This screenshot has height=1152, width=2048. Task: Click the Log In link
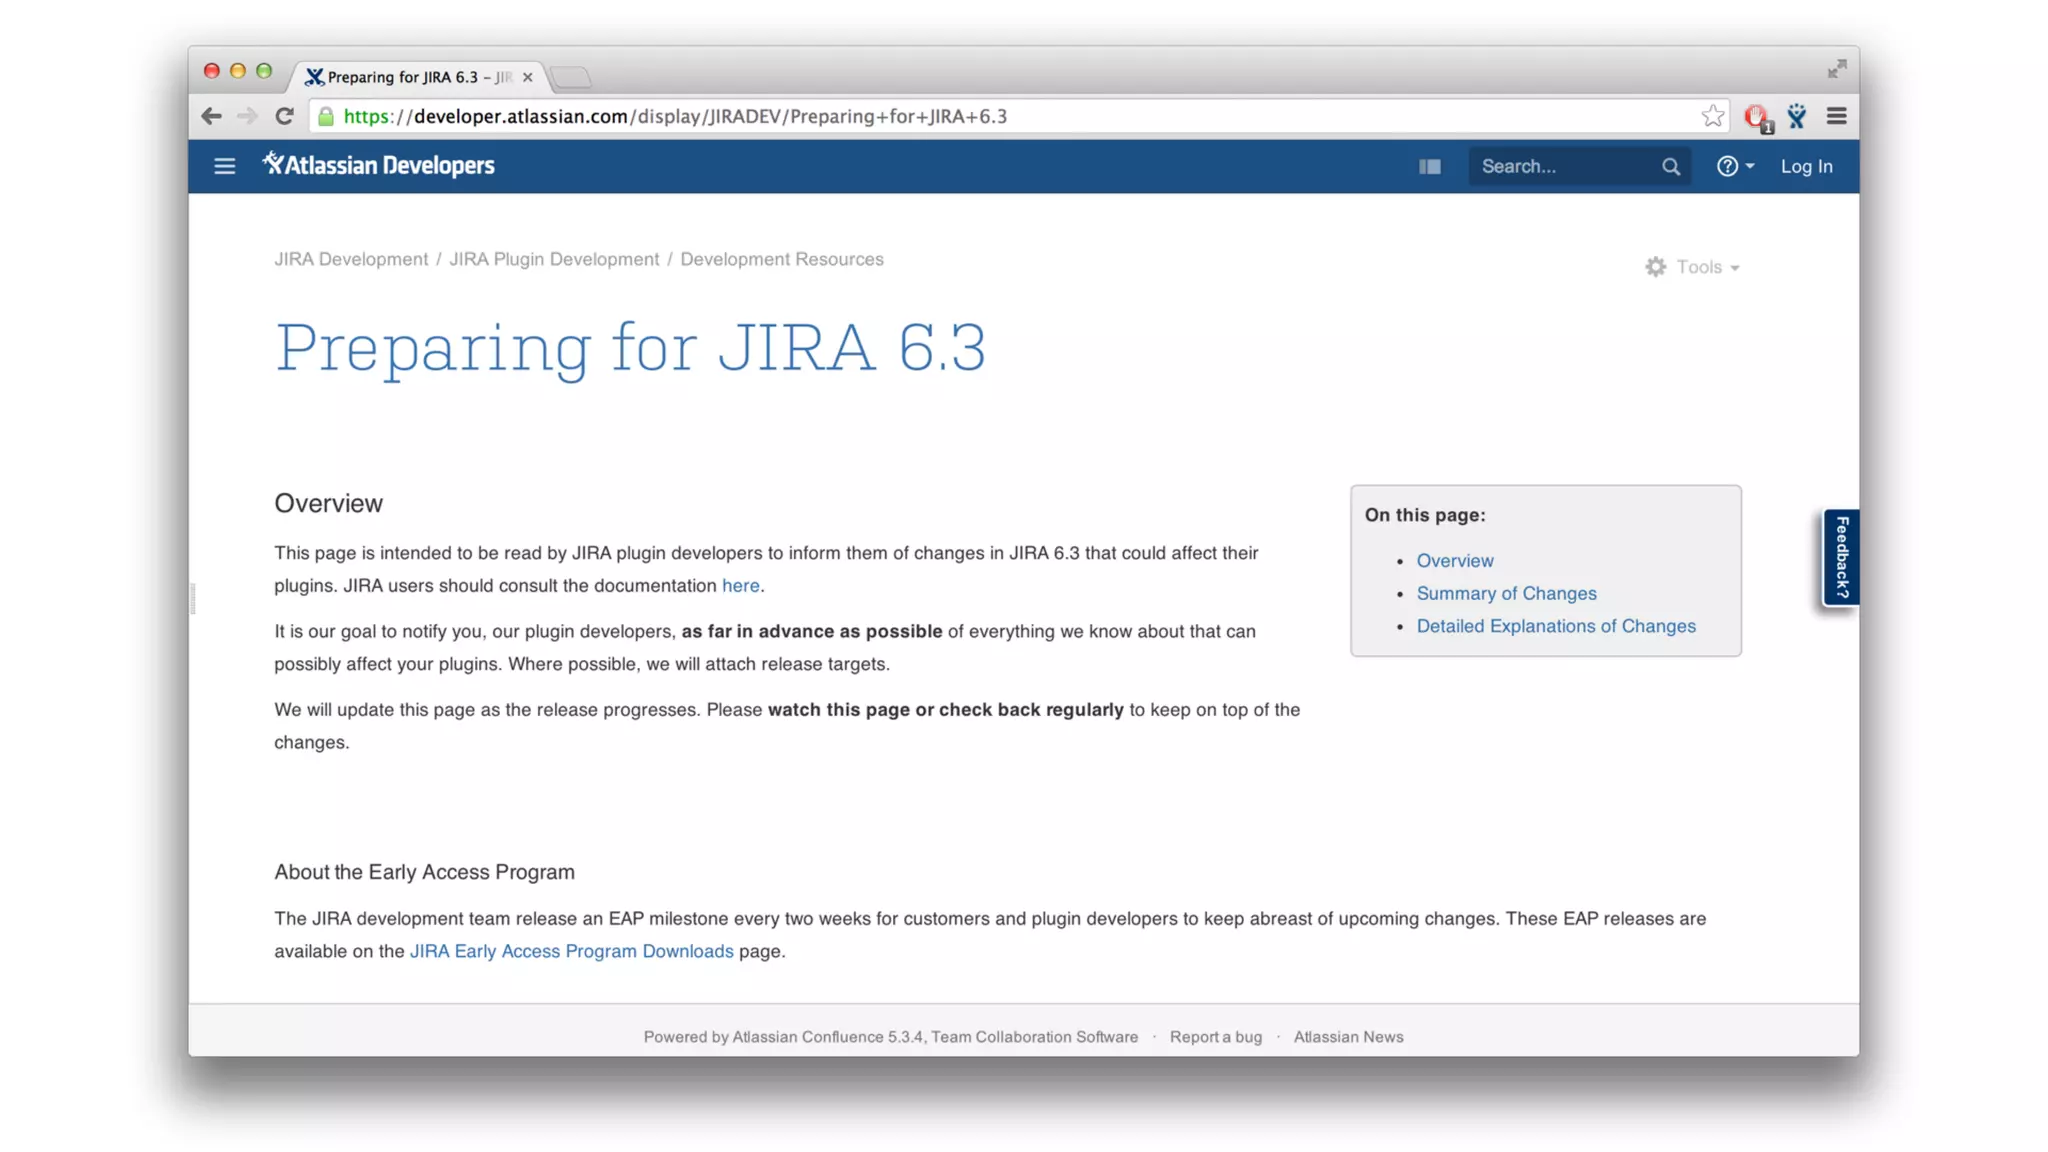[1806, 166]
